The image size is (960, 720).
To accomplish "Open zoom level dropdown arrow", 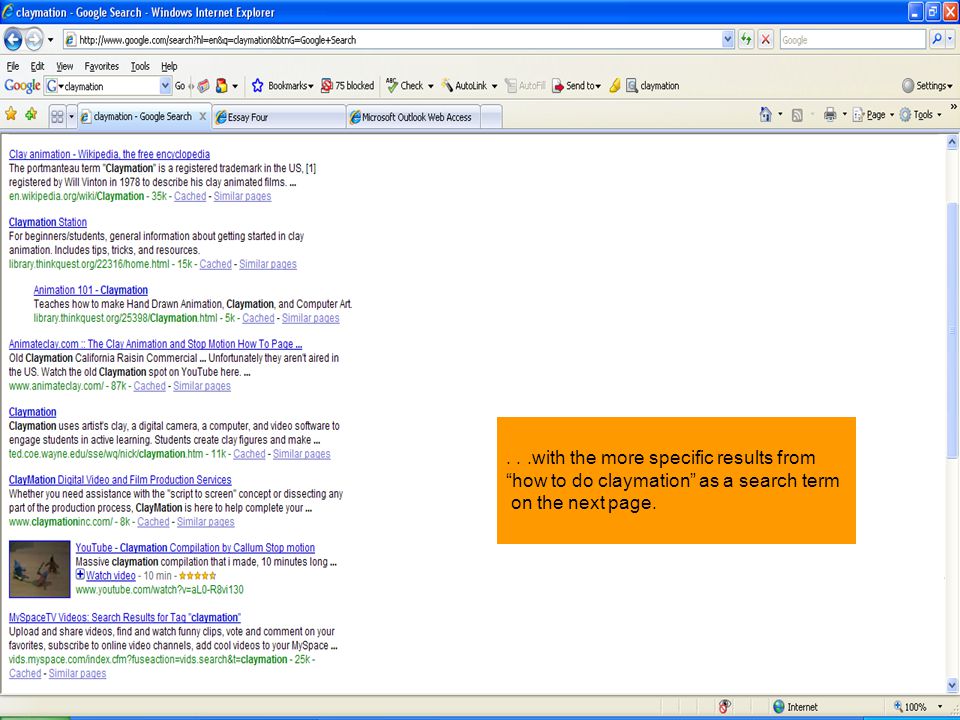I will pyautogui.click(x=940, y=707).
